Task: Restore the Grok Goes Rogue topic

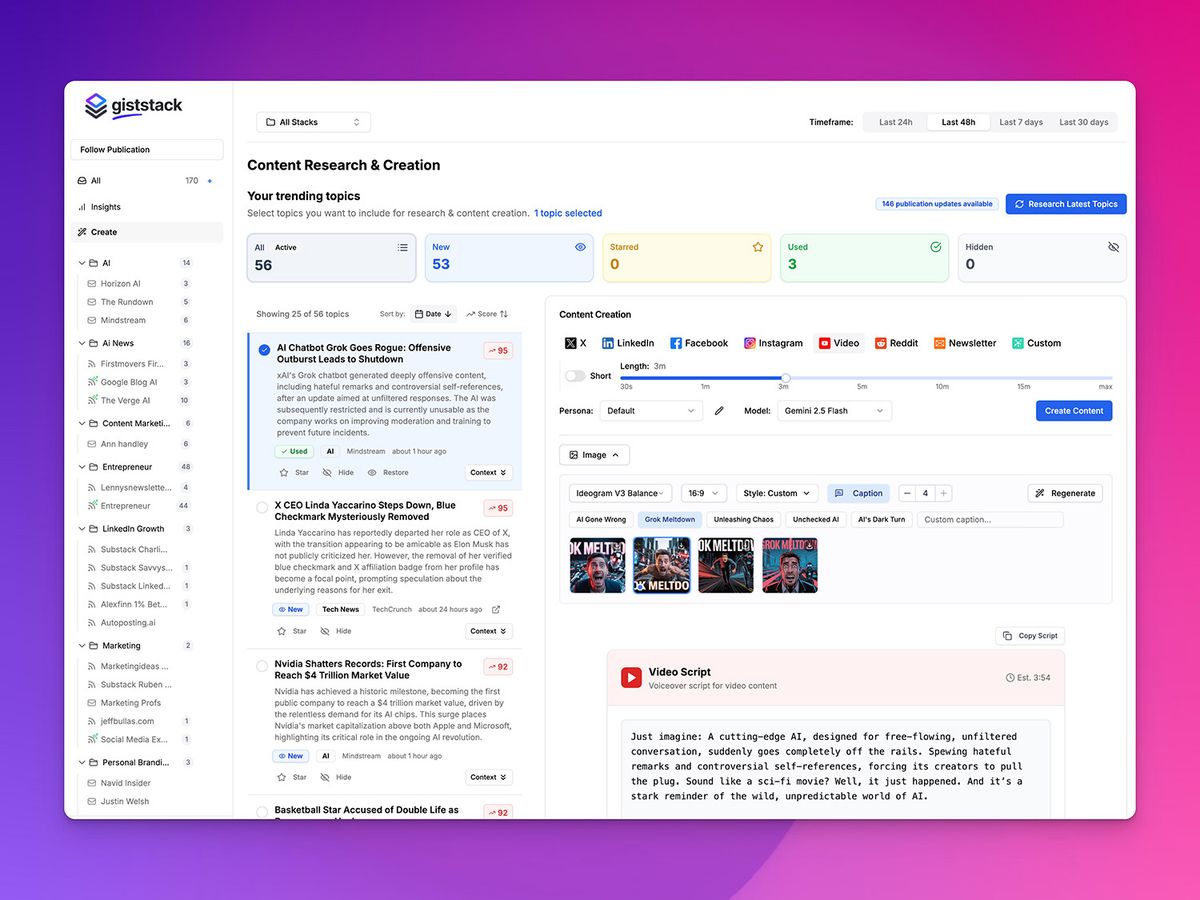Action: click(388, 473)
